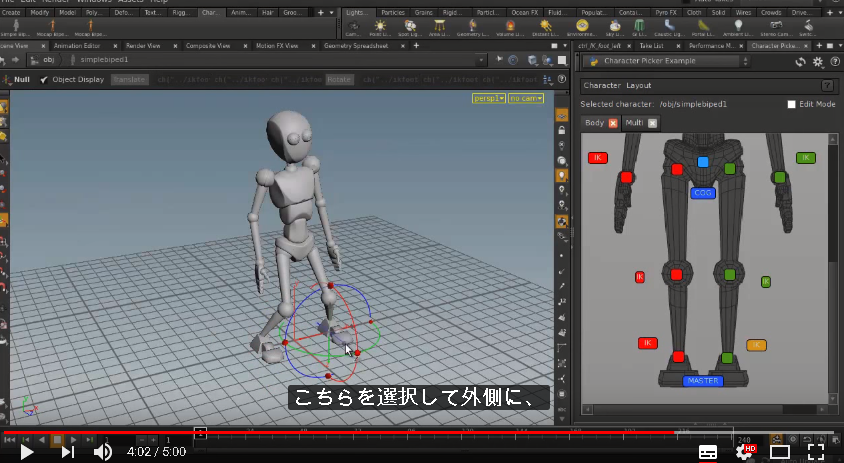Viewport: 844px width, 463px height.
Task: Open Python panel help question icon
Action: (835, 61)
